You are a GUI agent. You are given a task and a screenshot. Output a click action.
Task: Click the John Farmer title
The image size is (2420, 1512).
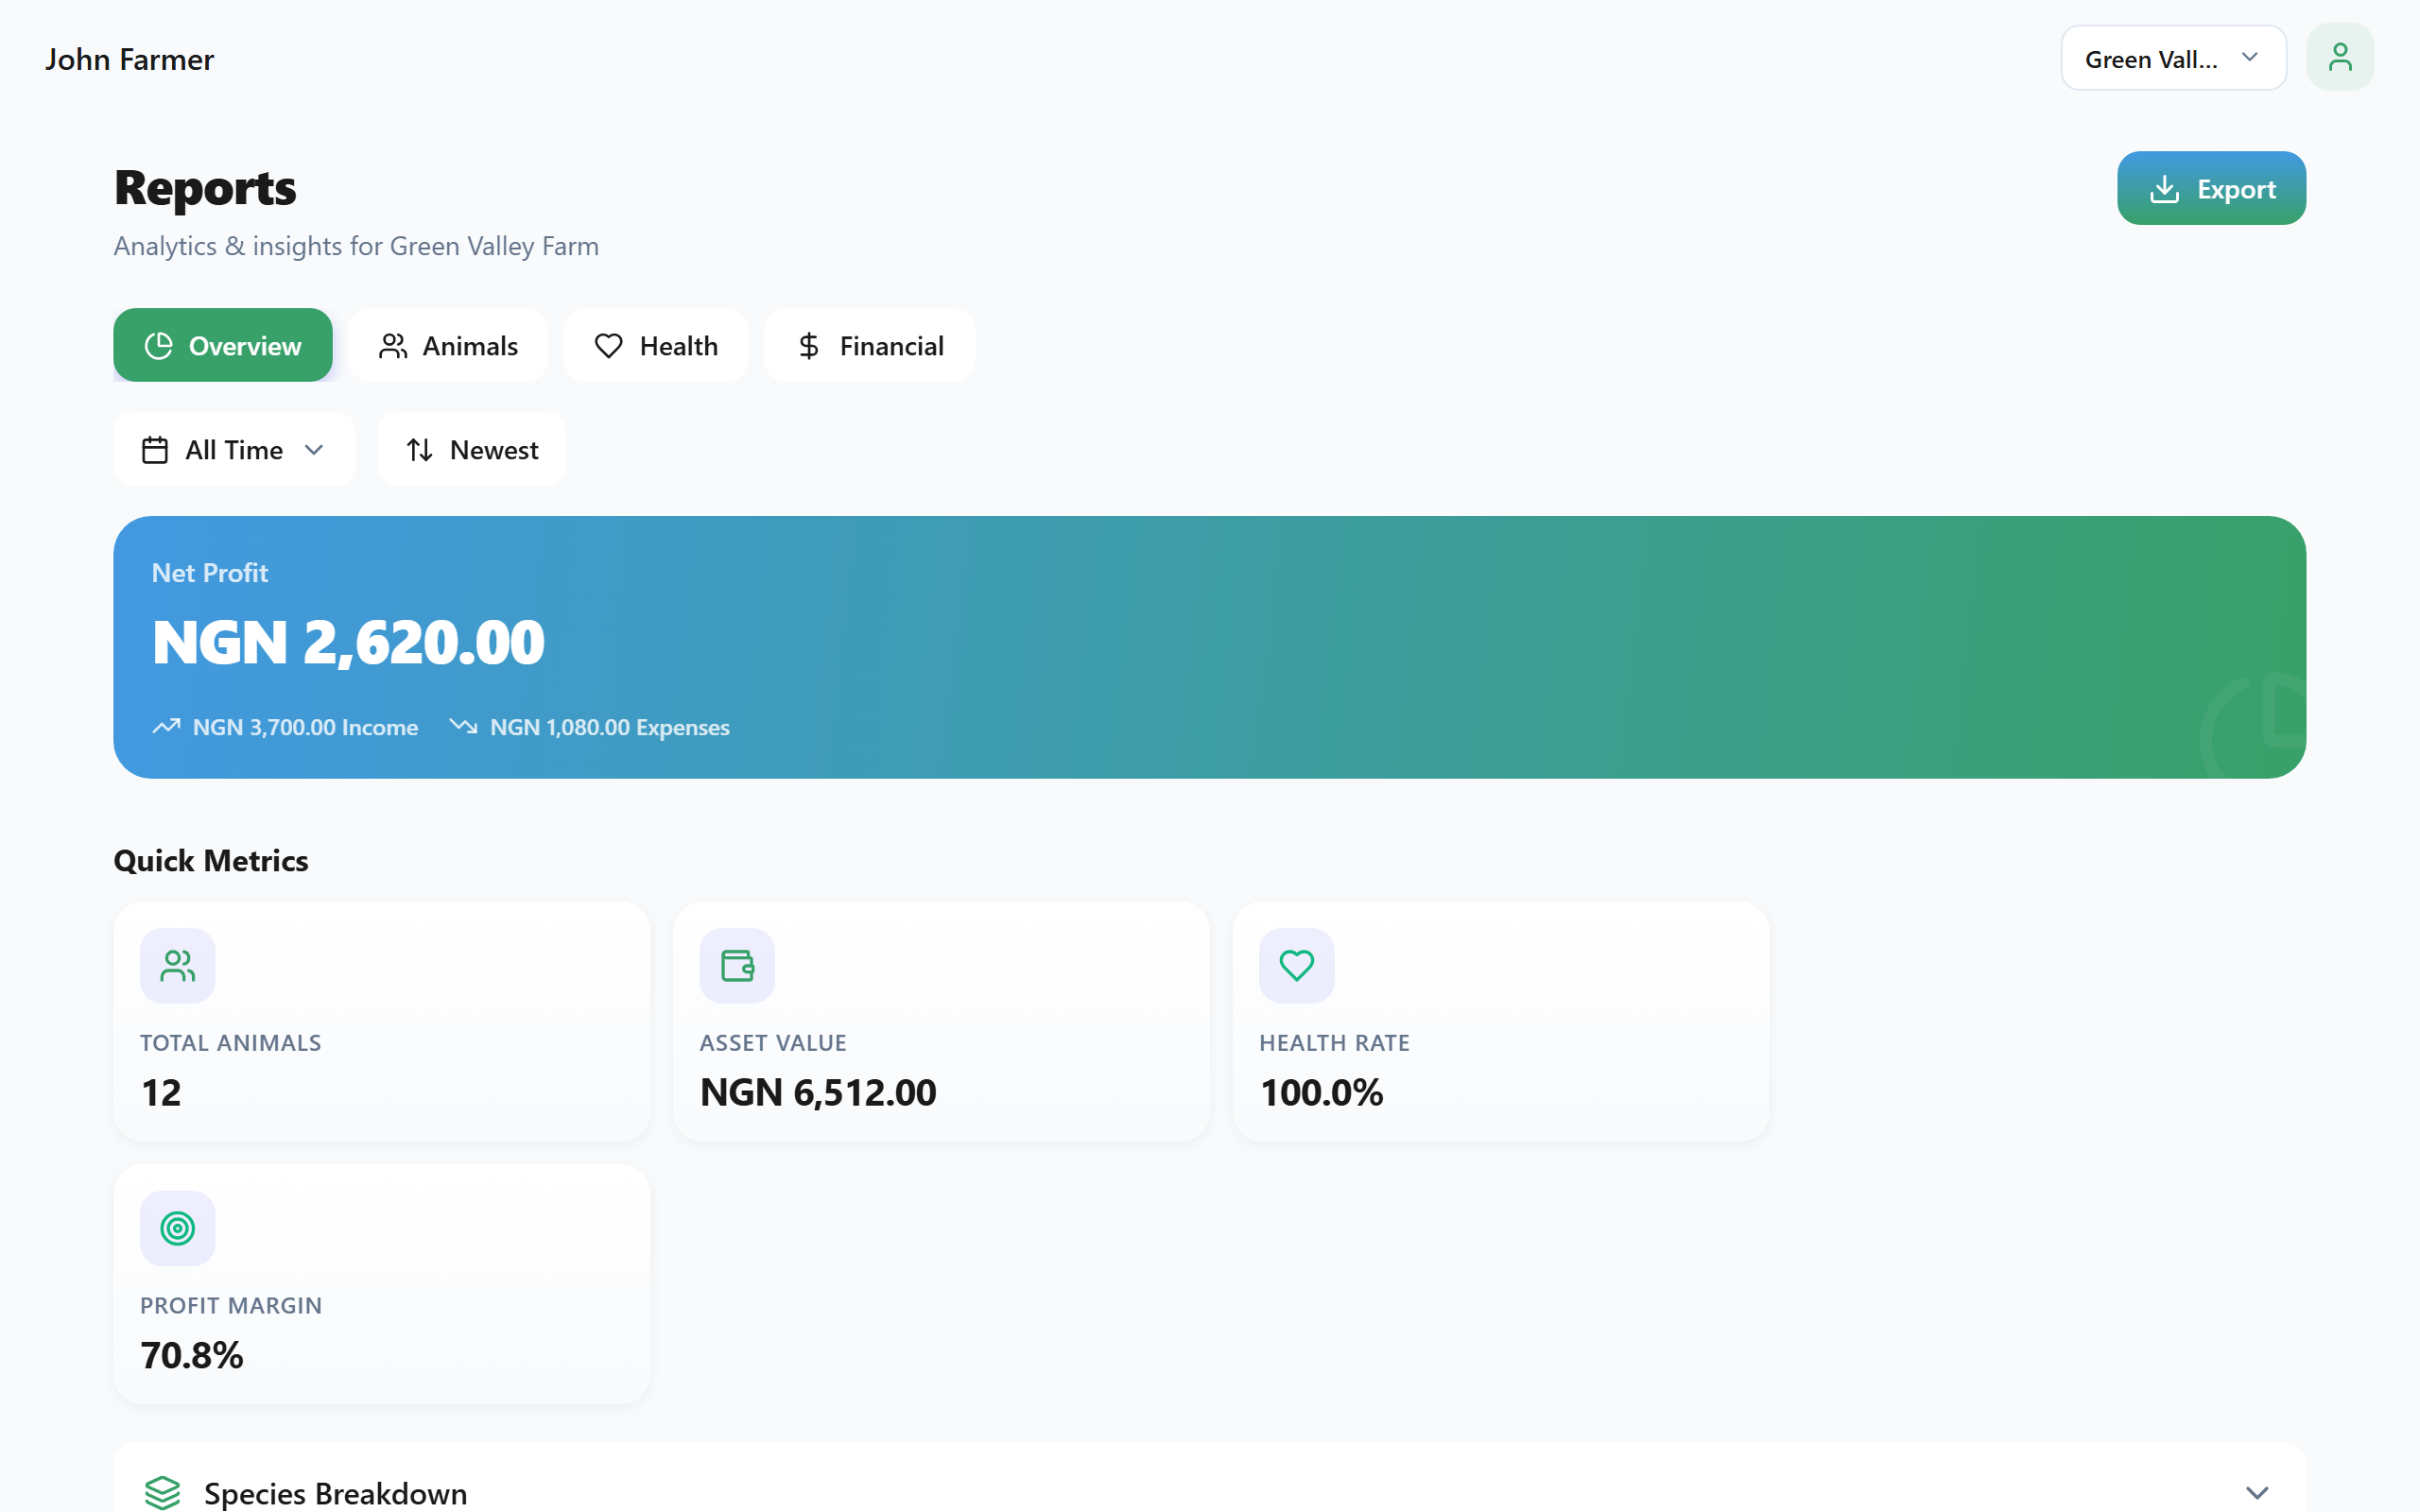pyautogui.click(x=129, y=59)
